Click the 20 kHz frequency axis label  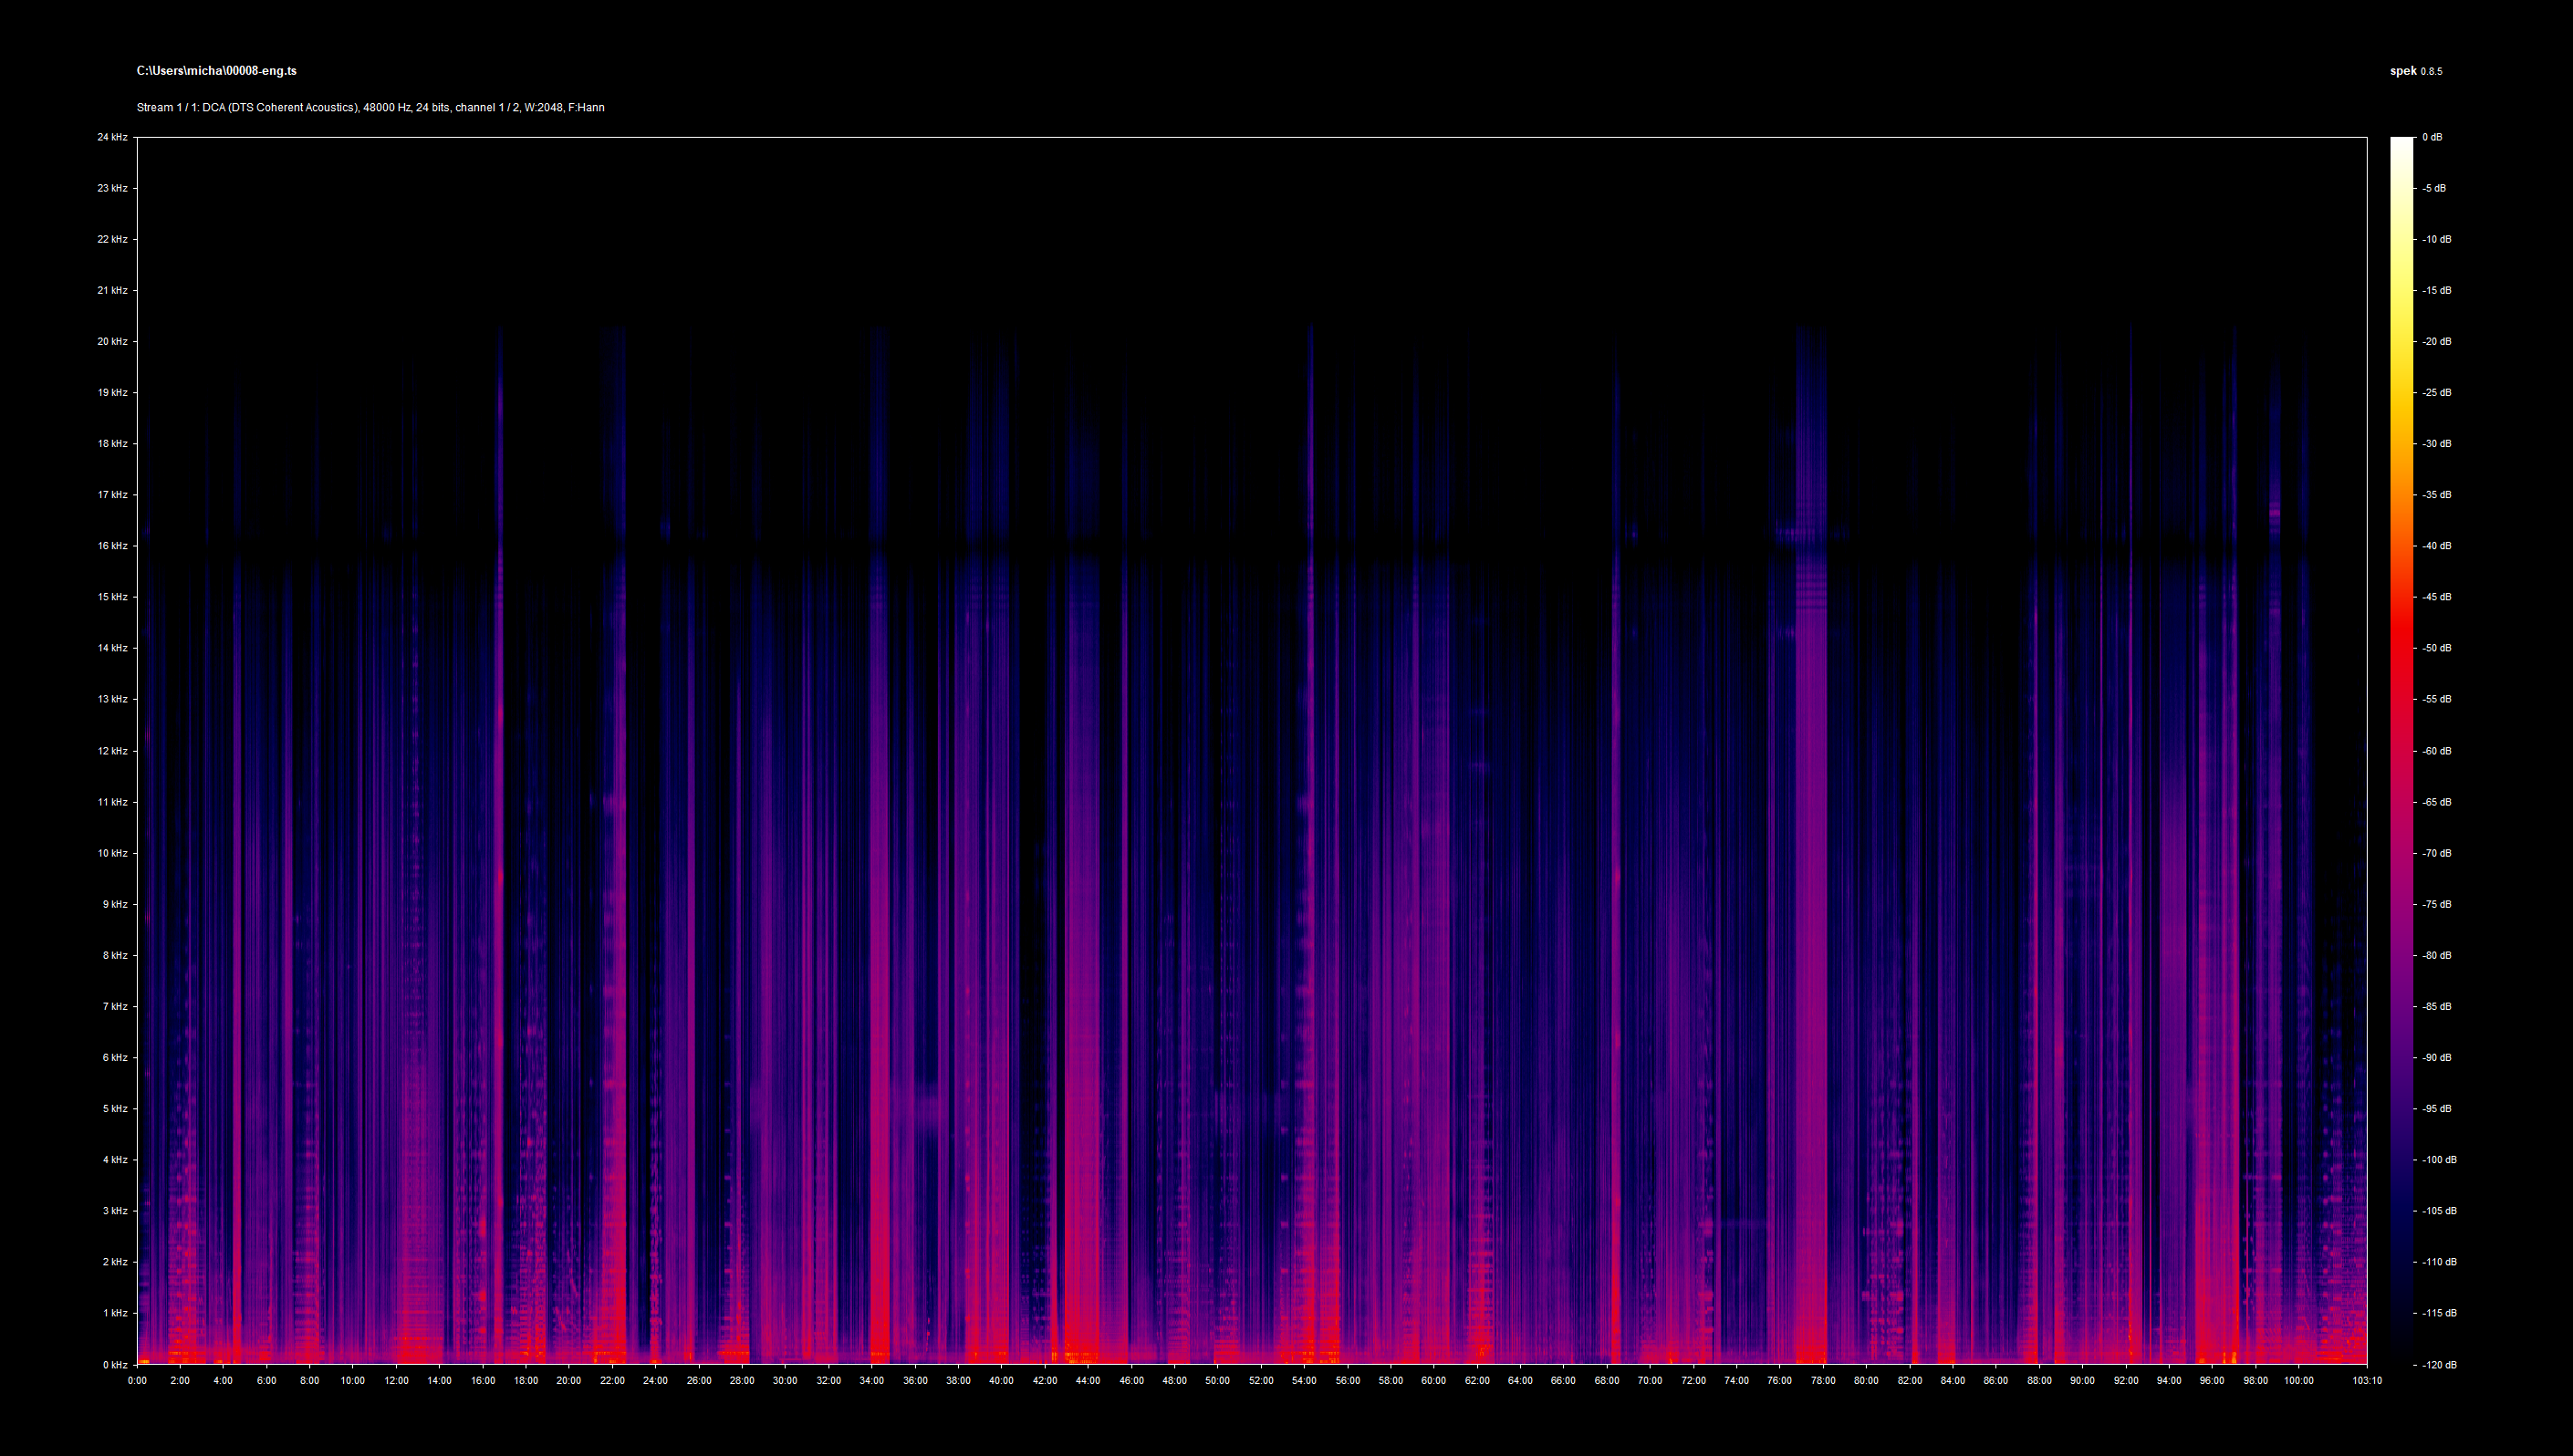click(x=112, y=342)
